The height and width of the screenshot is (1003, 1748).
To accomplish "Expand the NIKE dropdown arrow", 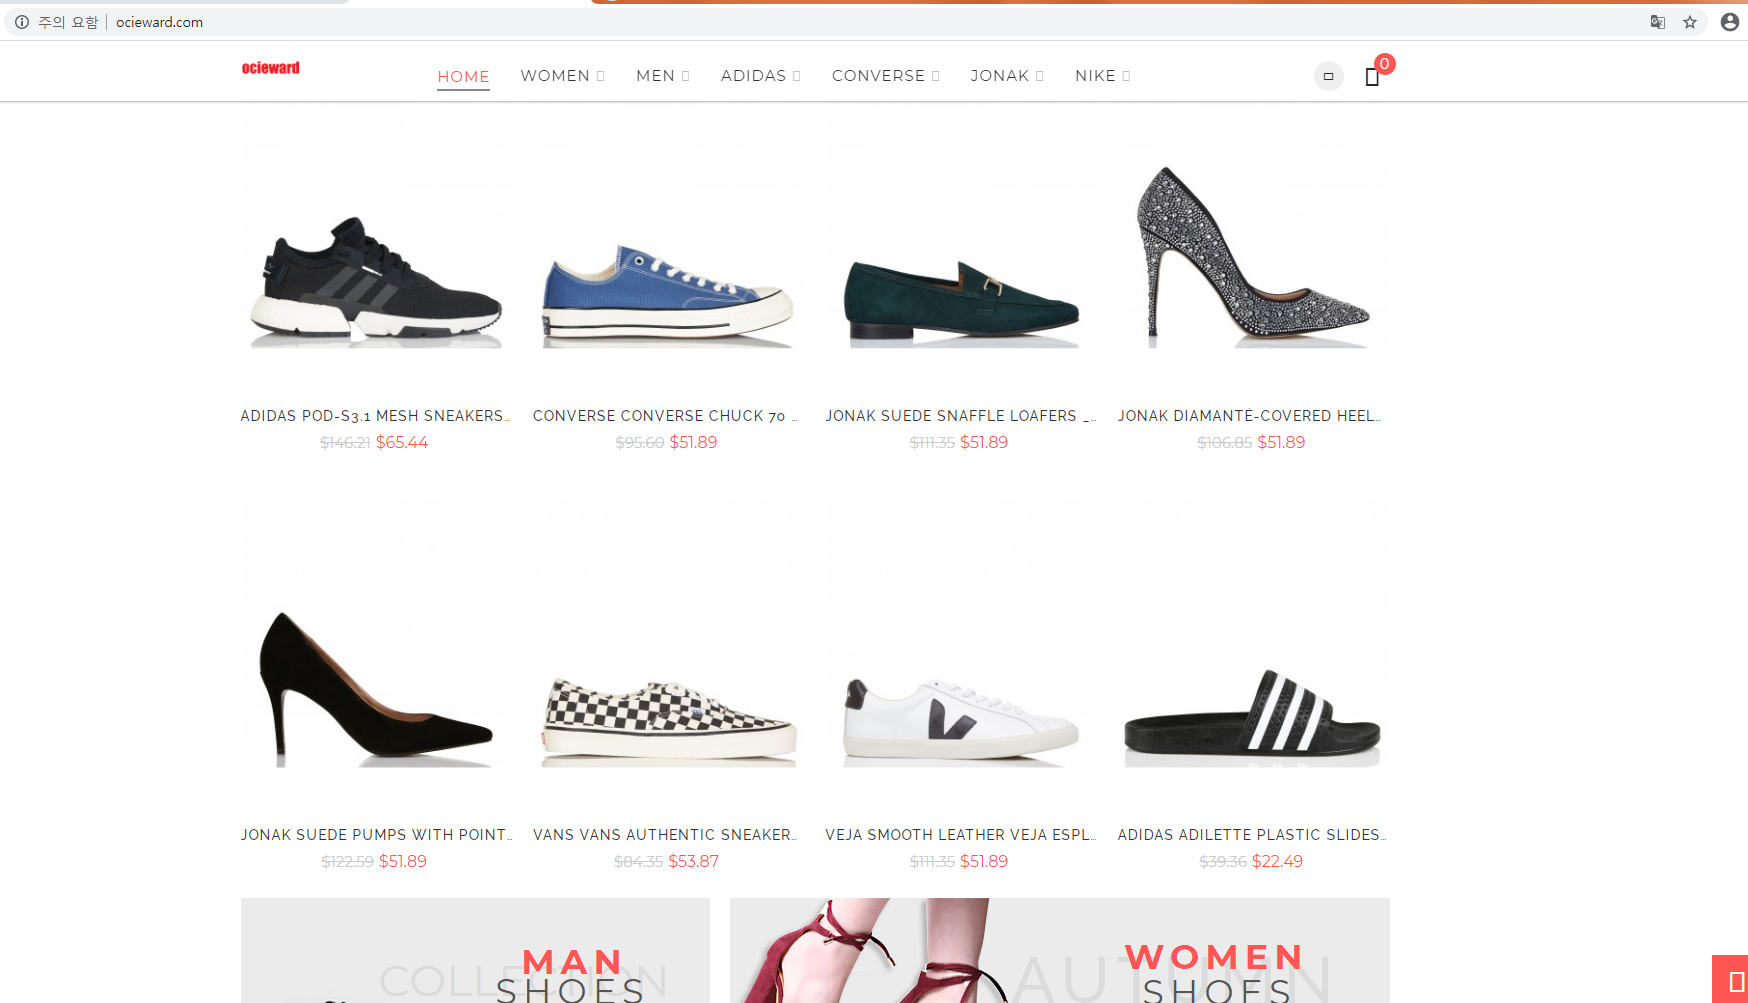I will click(x=1126, y=76).
